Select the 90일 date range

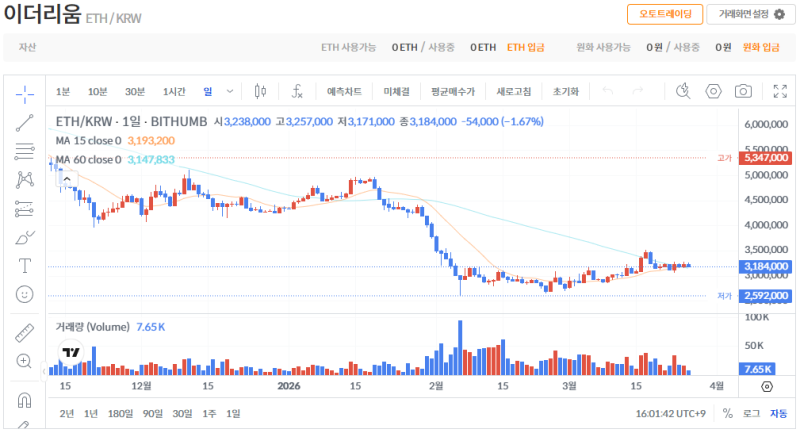point(153,414)
